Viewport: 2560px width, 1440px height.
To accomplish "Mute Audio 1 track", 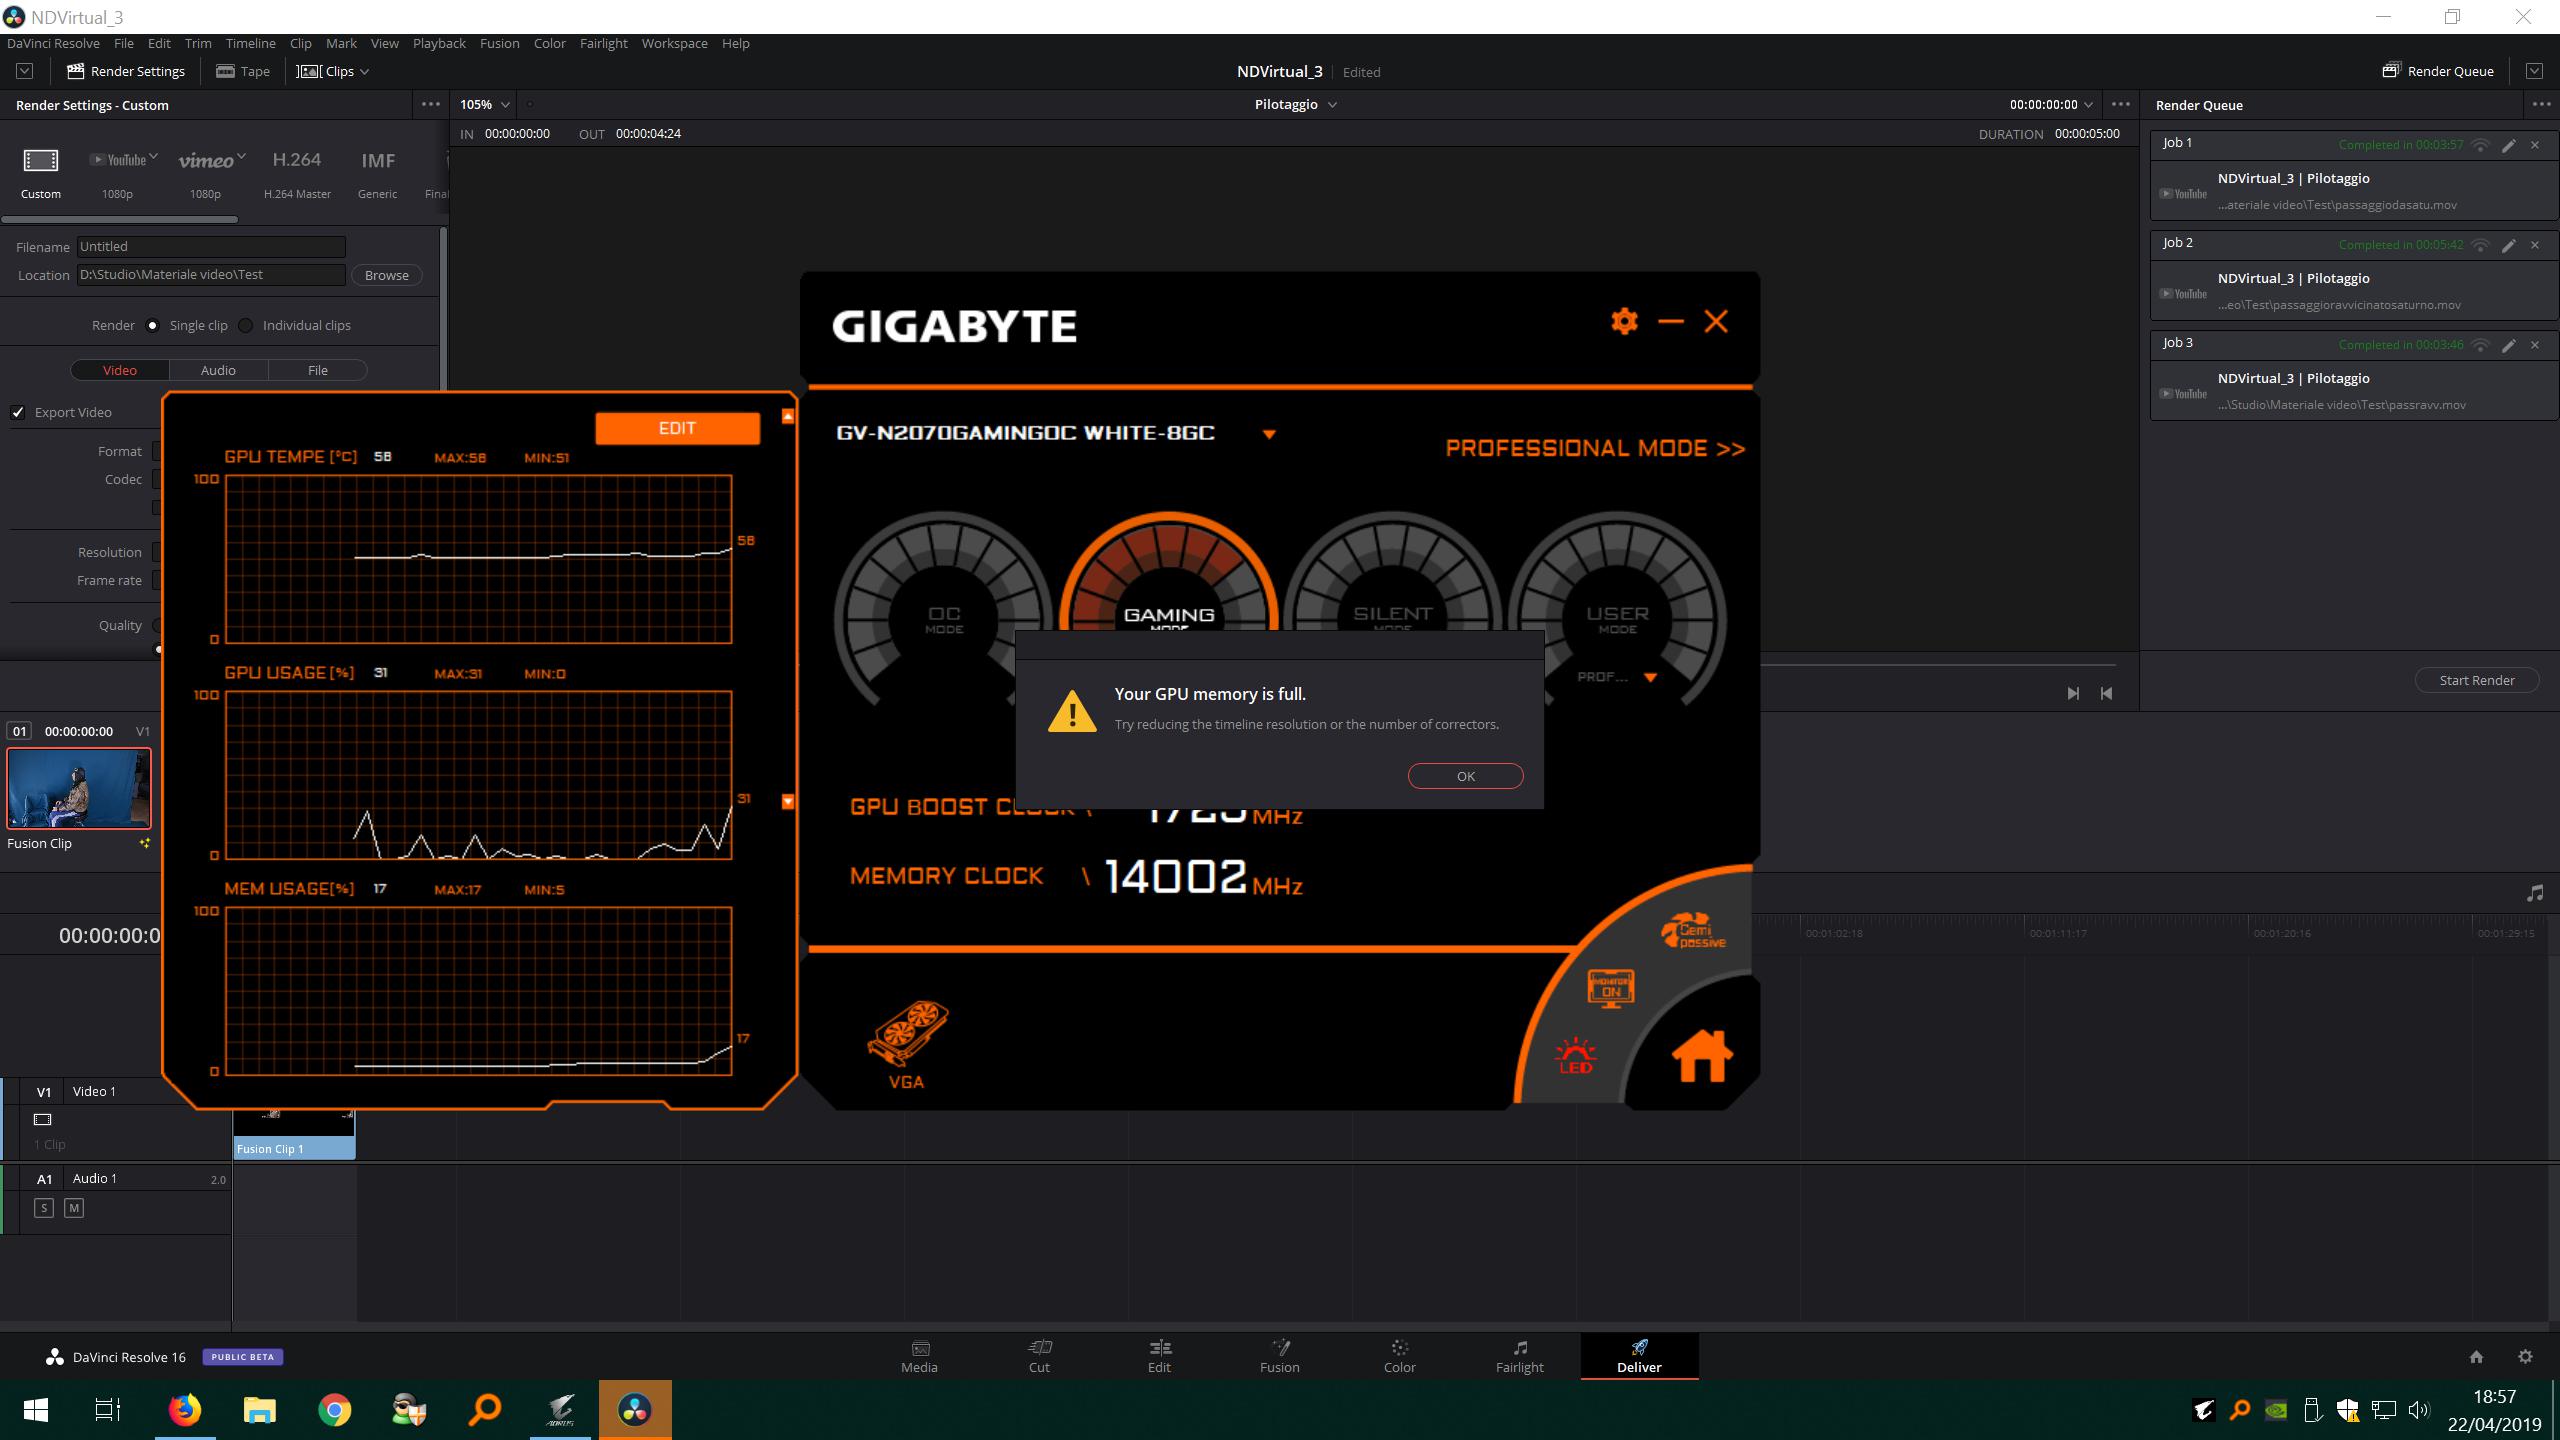I will (74, 1208).
